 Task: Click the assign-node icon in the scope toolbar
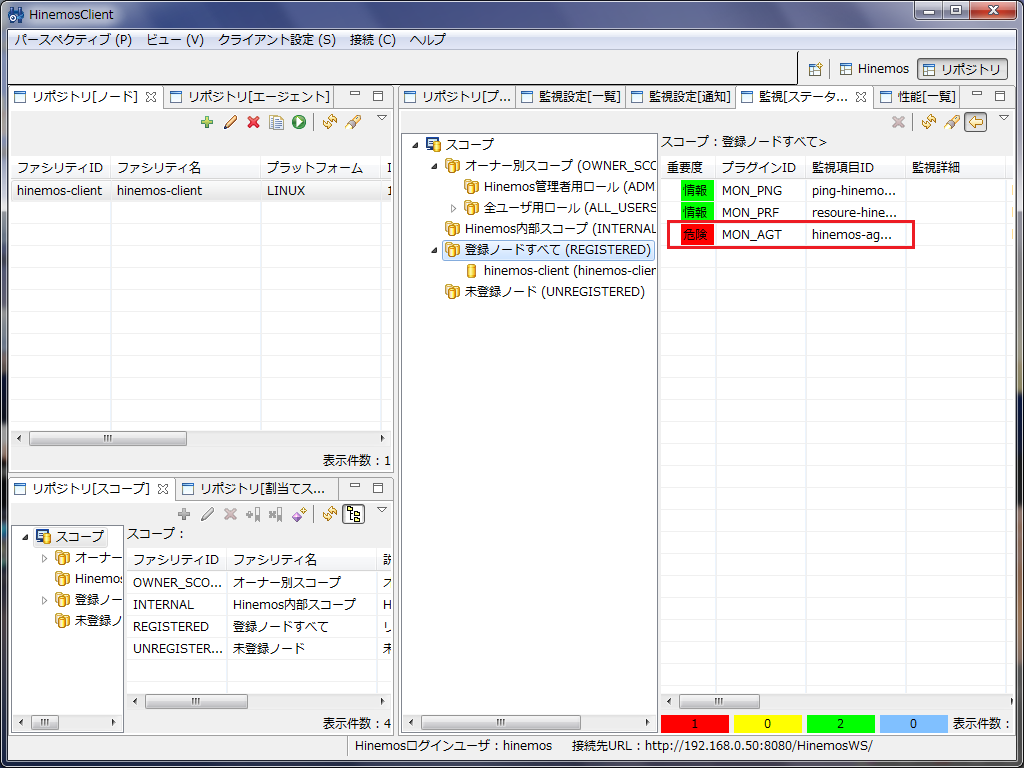pyautogui.click(x=253, y=515)
